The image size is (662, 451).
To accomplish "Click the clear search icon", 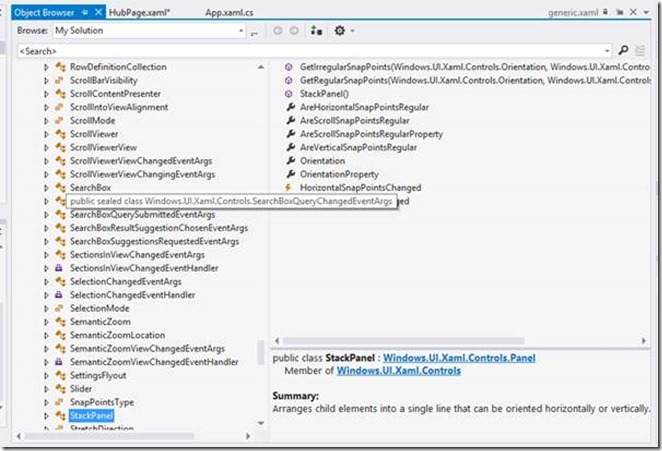I will pos(640,50).
